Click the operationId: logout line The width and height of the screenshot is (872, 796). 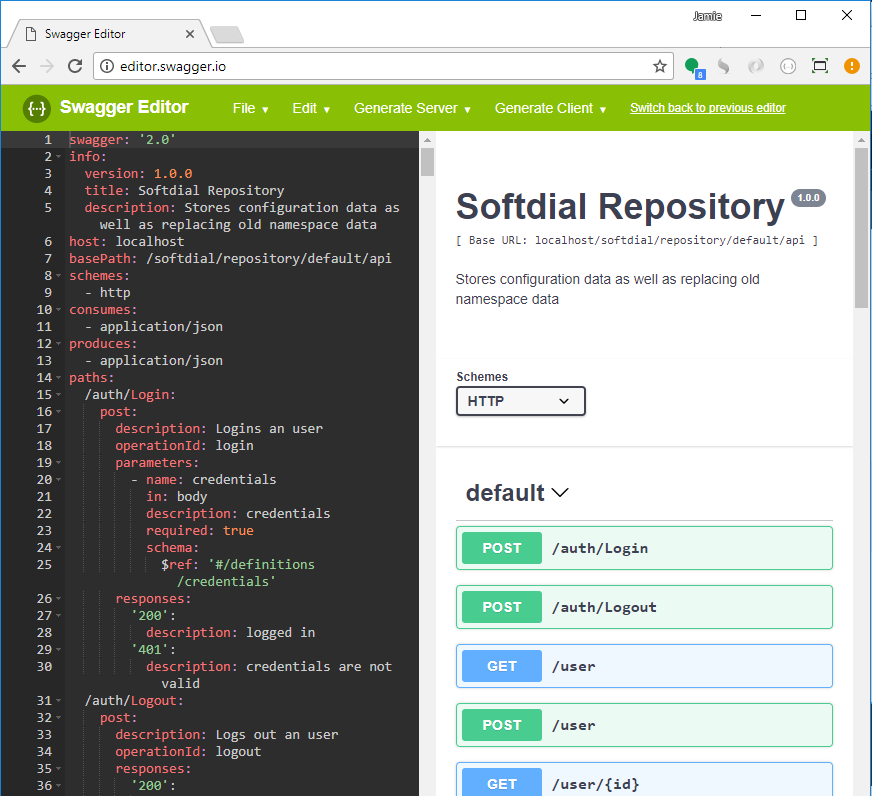click(188, 751)
